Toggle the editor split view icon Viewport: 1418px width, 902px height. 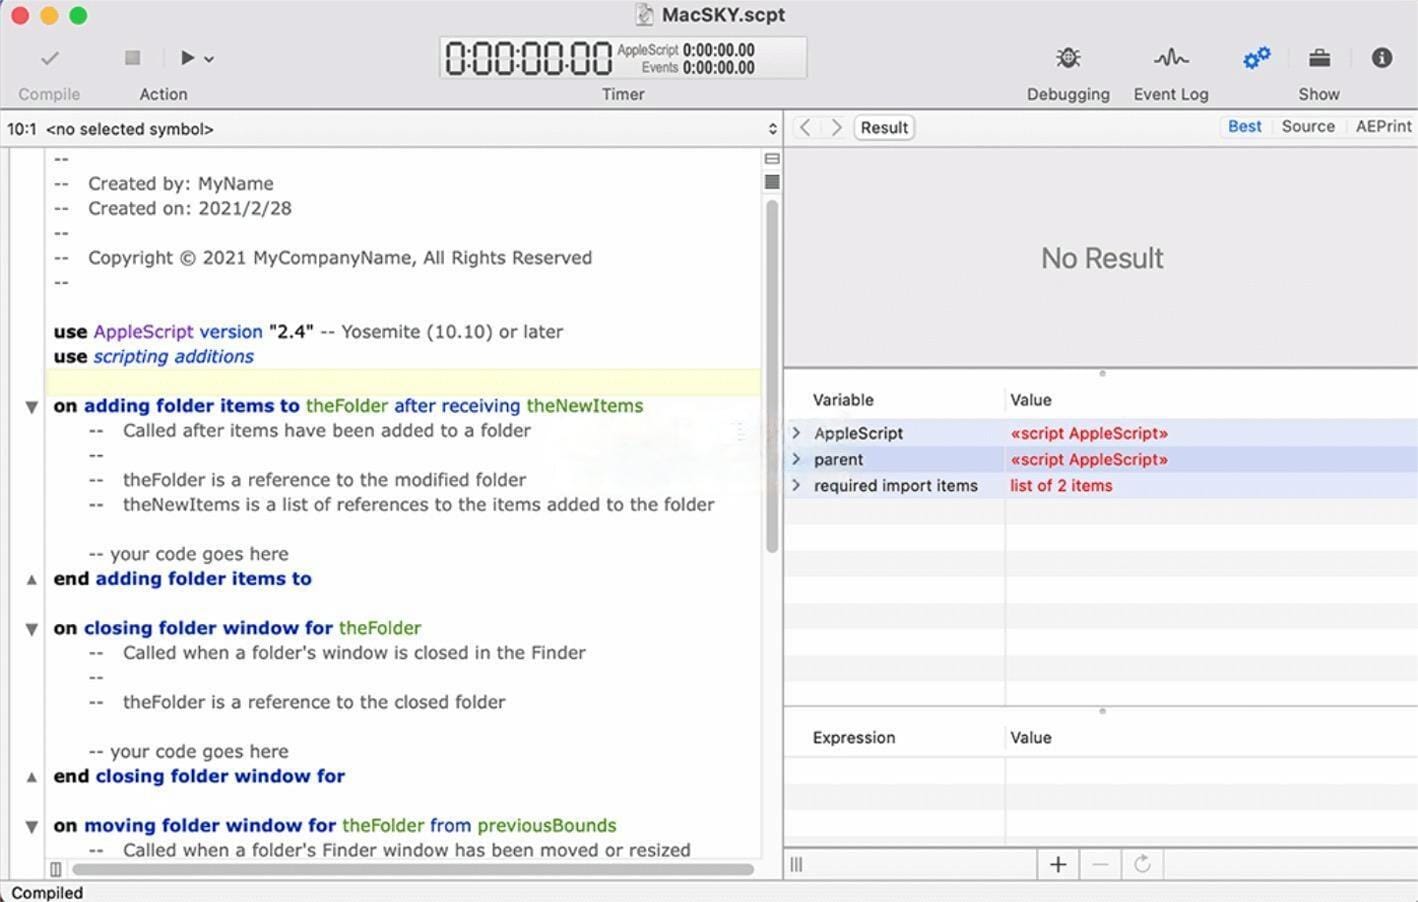(x=772, y=159)
